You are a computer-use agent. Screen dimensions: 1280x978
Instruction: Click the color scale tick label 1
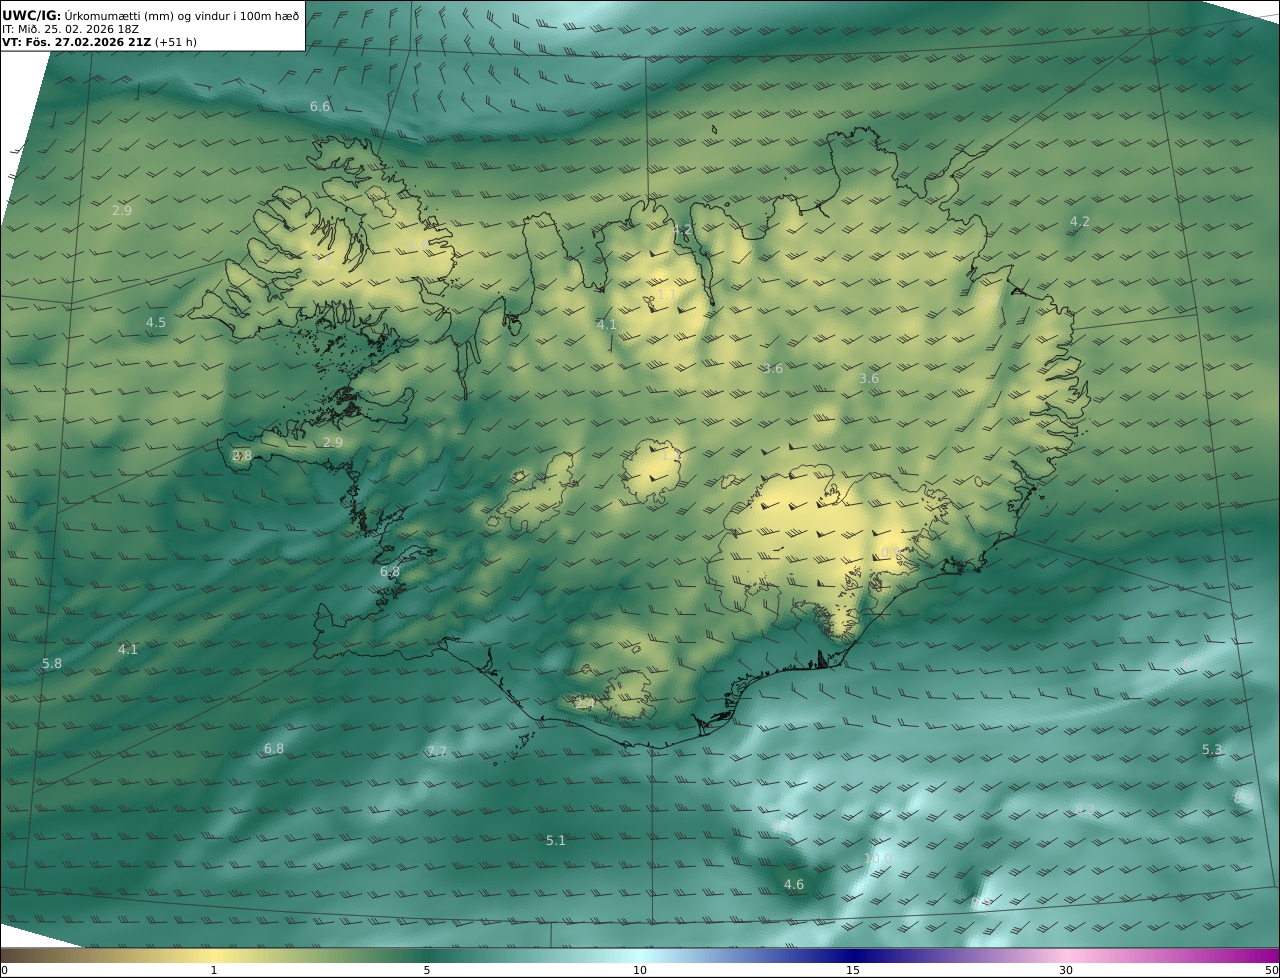click(213, 970)
